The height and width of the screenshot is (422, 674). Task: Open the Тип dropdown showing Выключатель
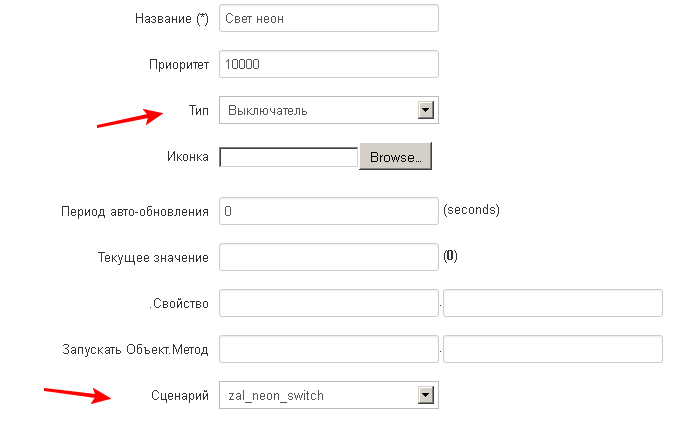(329, 110)
